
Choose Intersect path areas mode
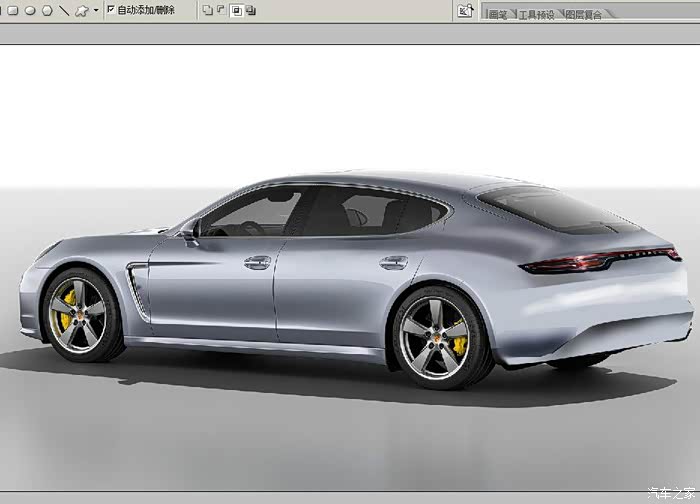click(237, 11)
